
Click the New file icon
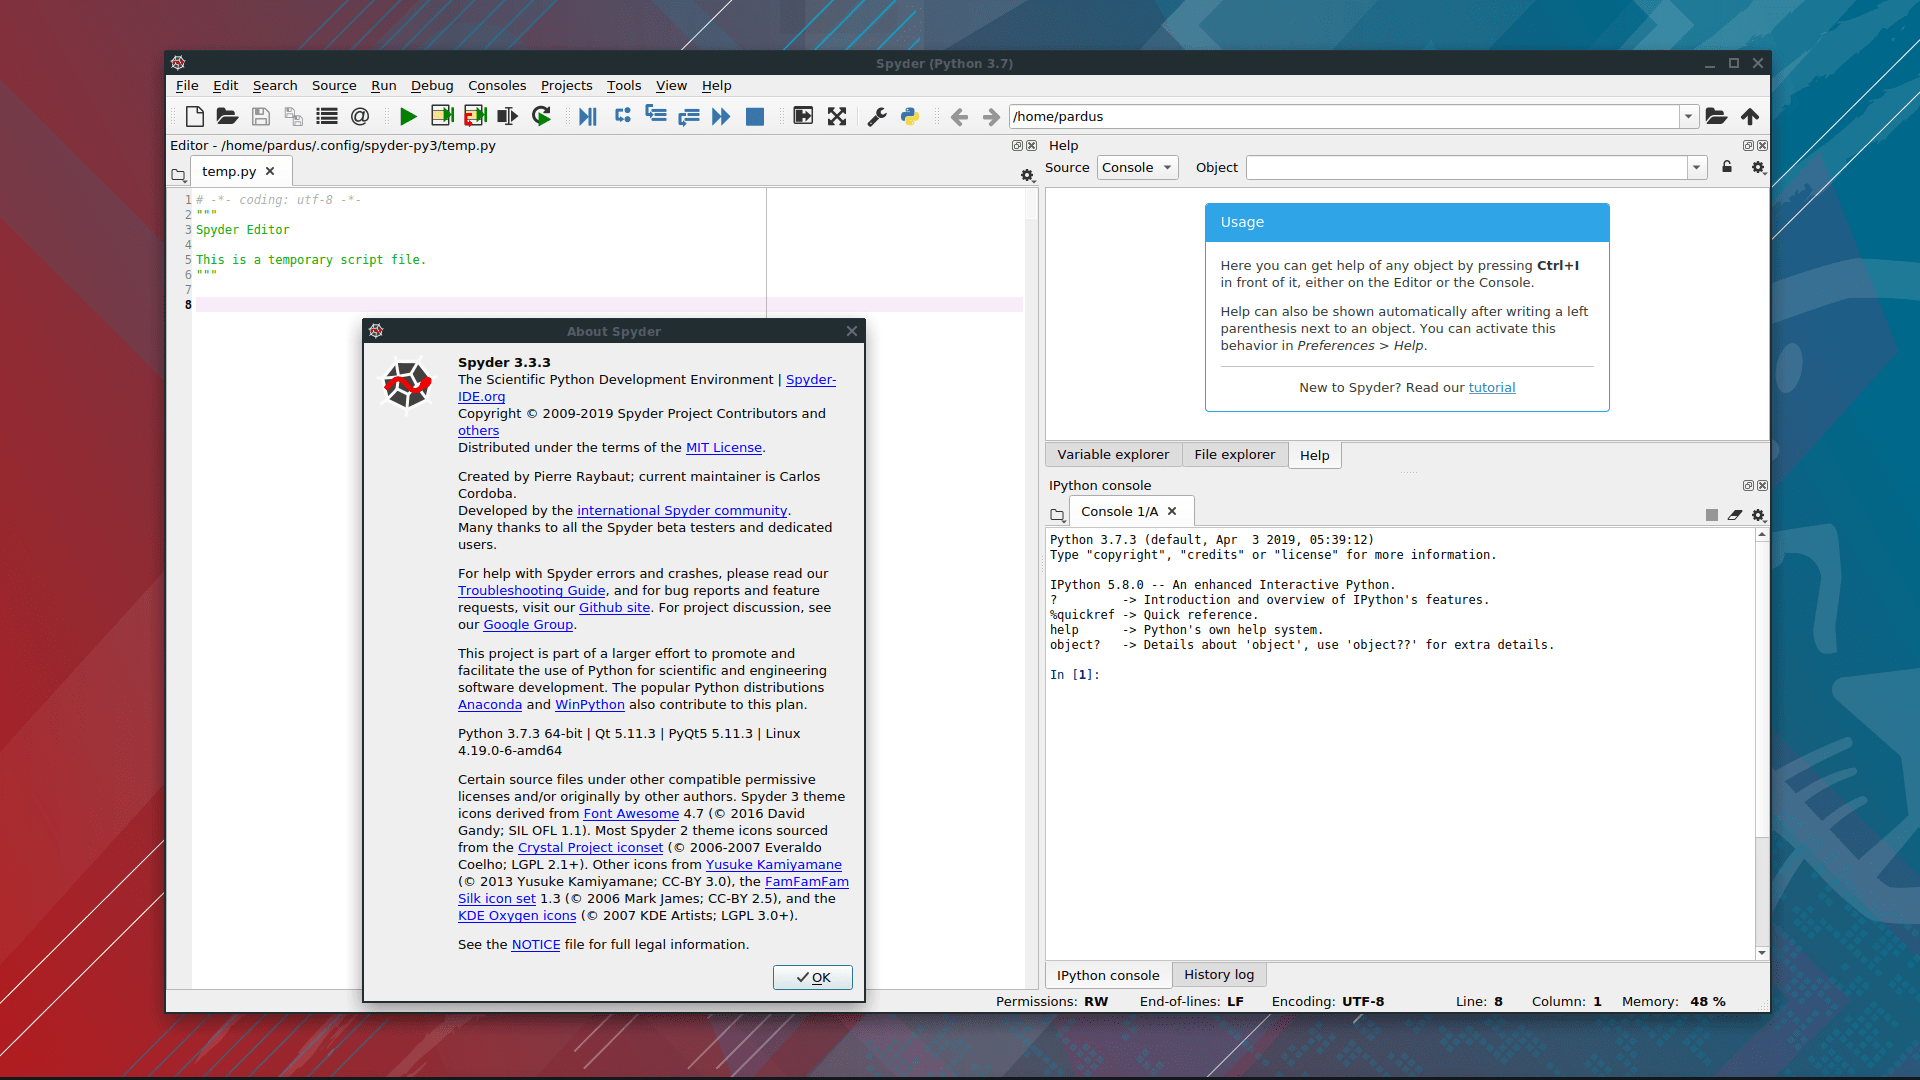(x=195, y=117)
